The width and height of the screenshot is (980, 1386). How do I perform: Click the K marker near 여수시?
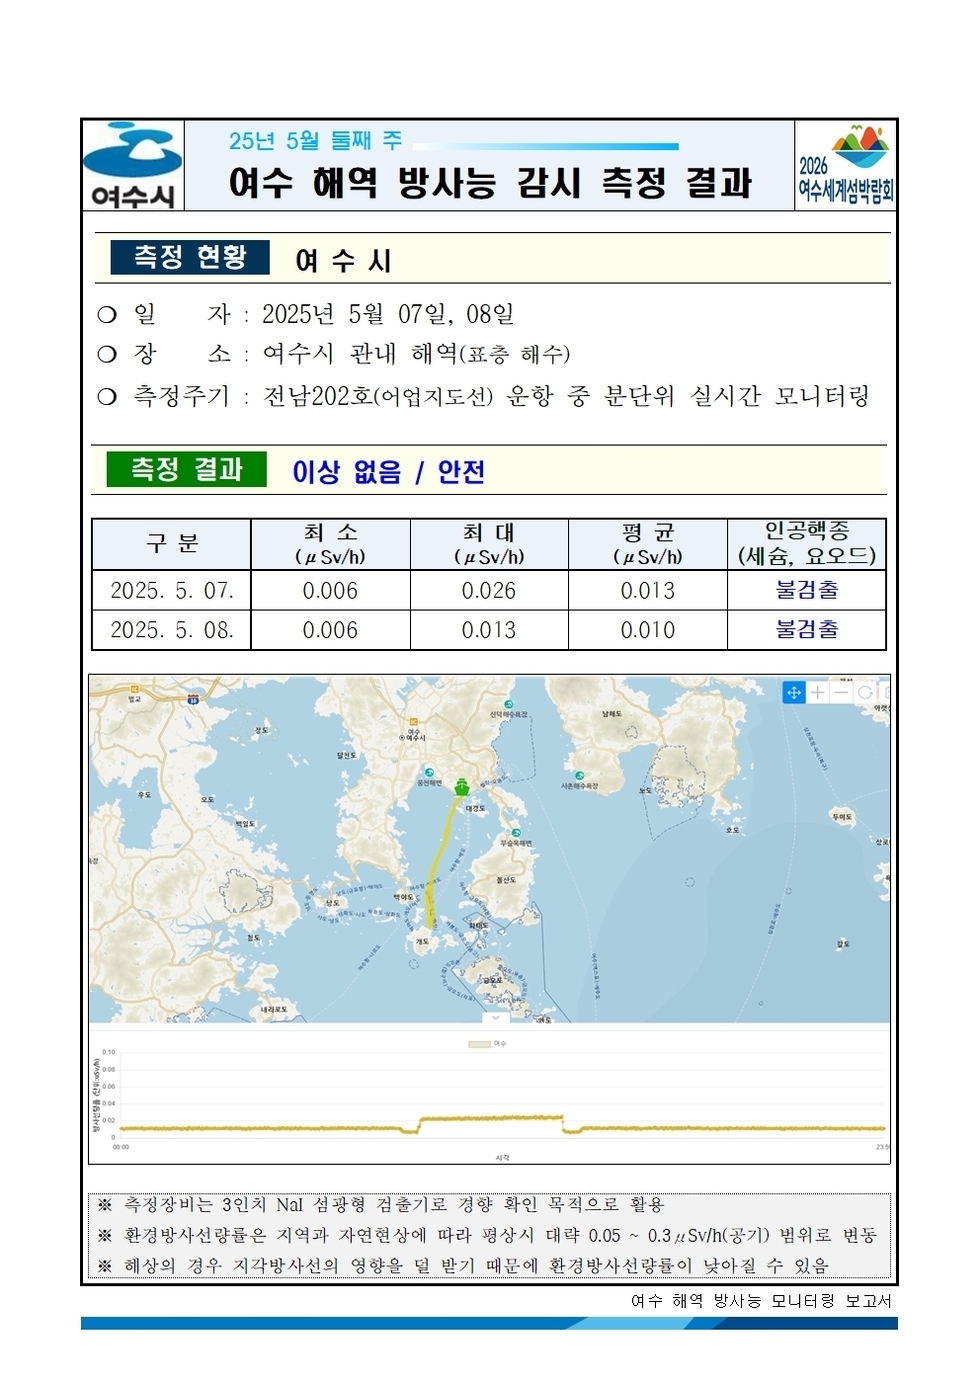(414, 720)
